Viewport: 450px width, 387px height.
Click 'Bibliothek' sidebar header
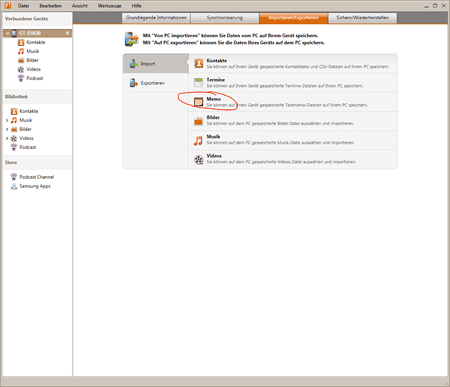coord(16,97)
